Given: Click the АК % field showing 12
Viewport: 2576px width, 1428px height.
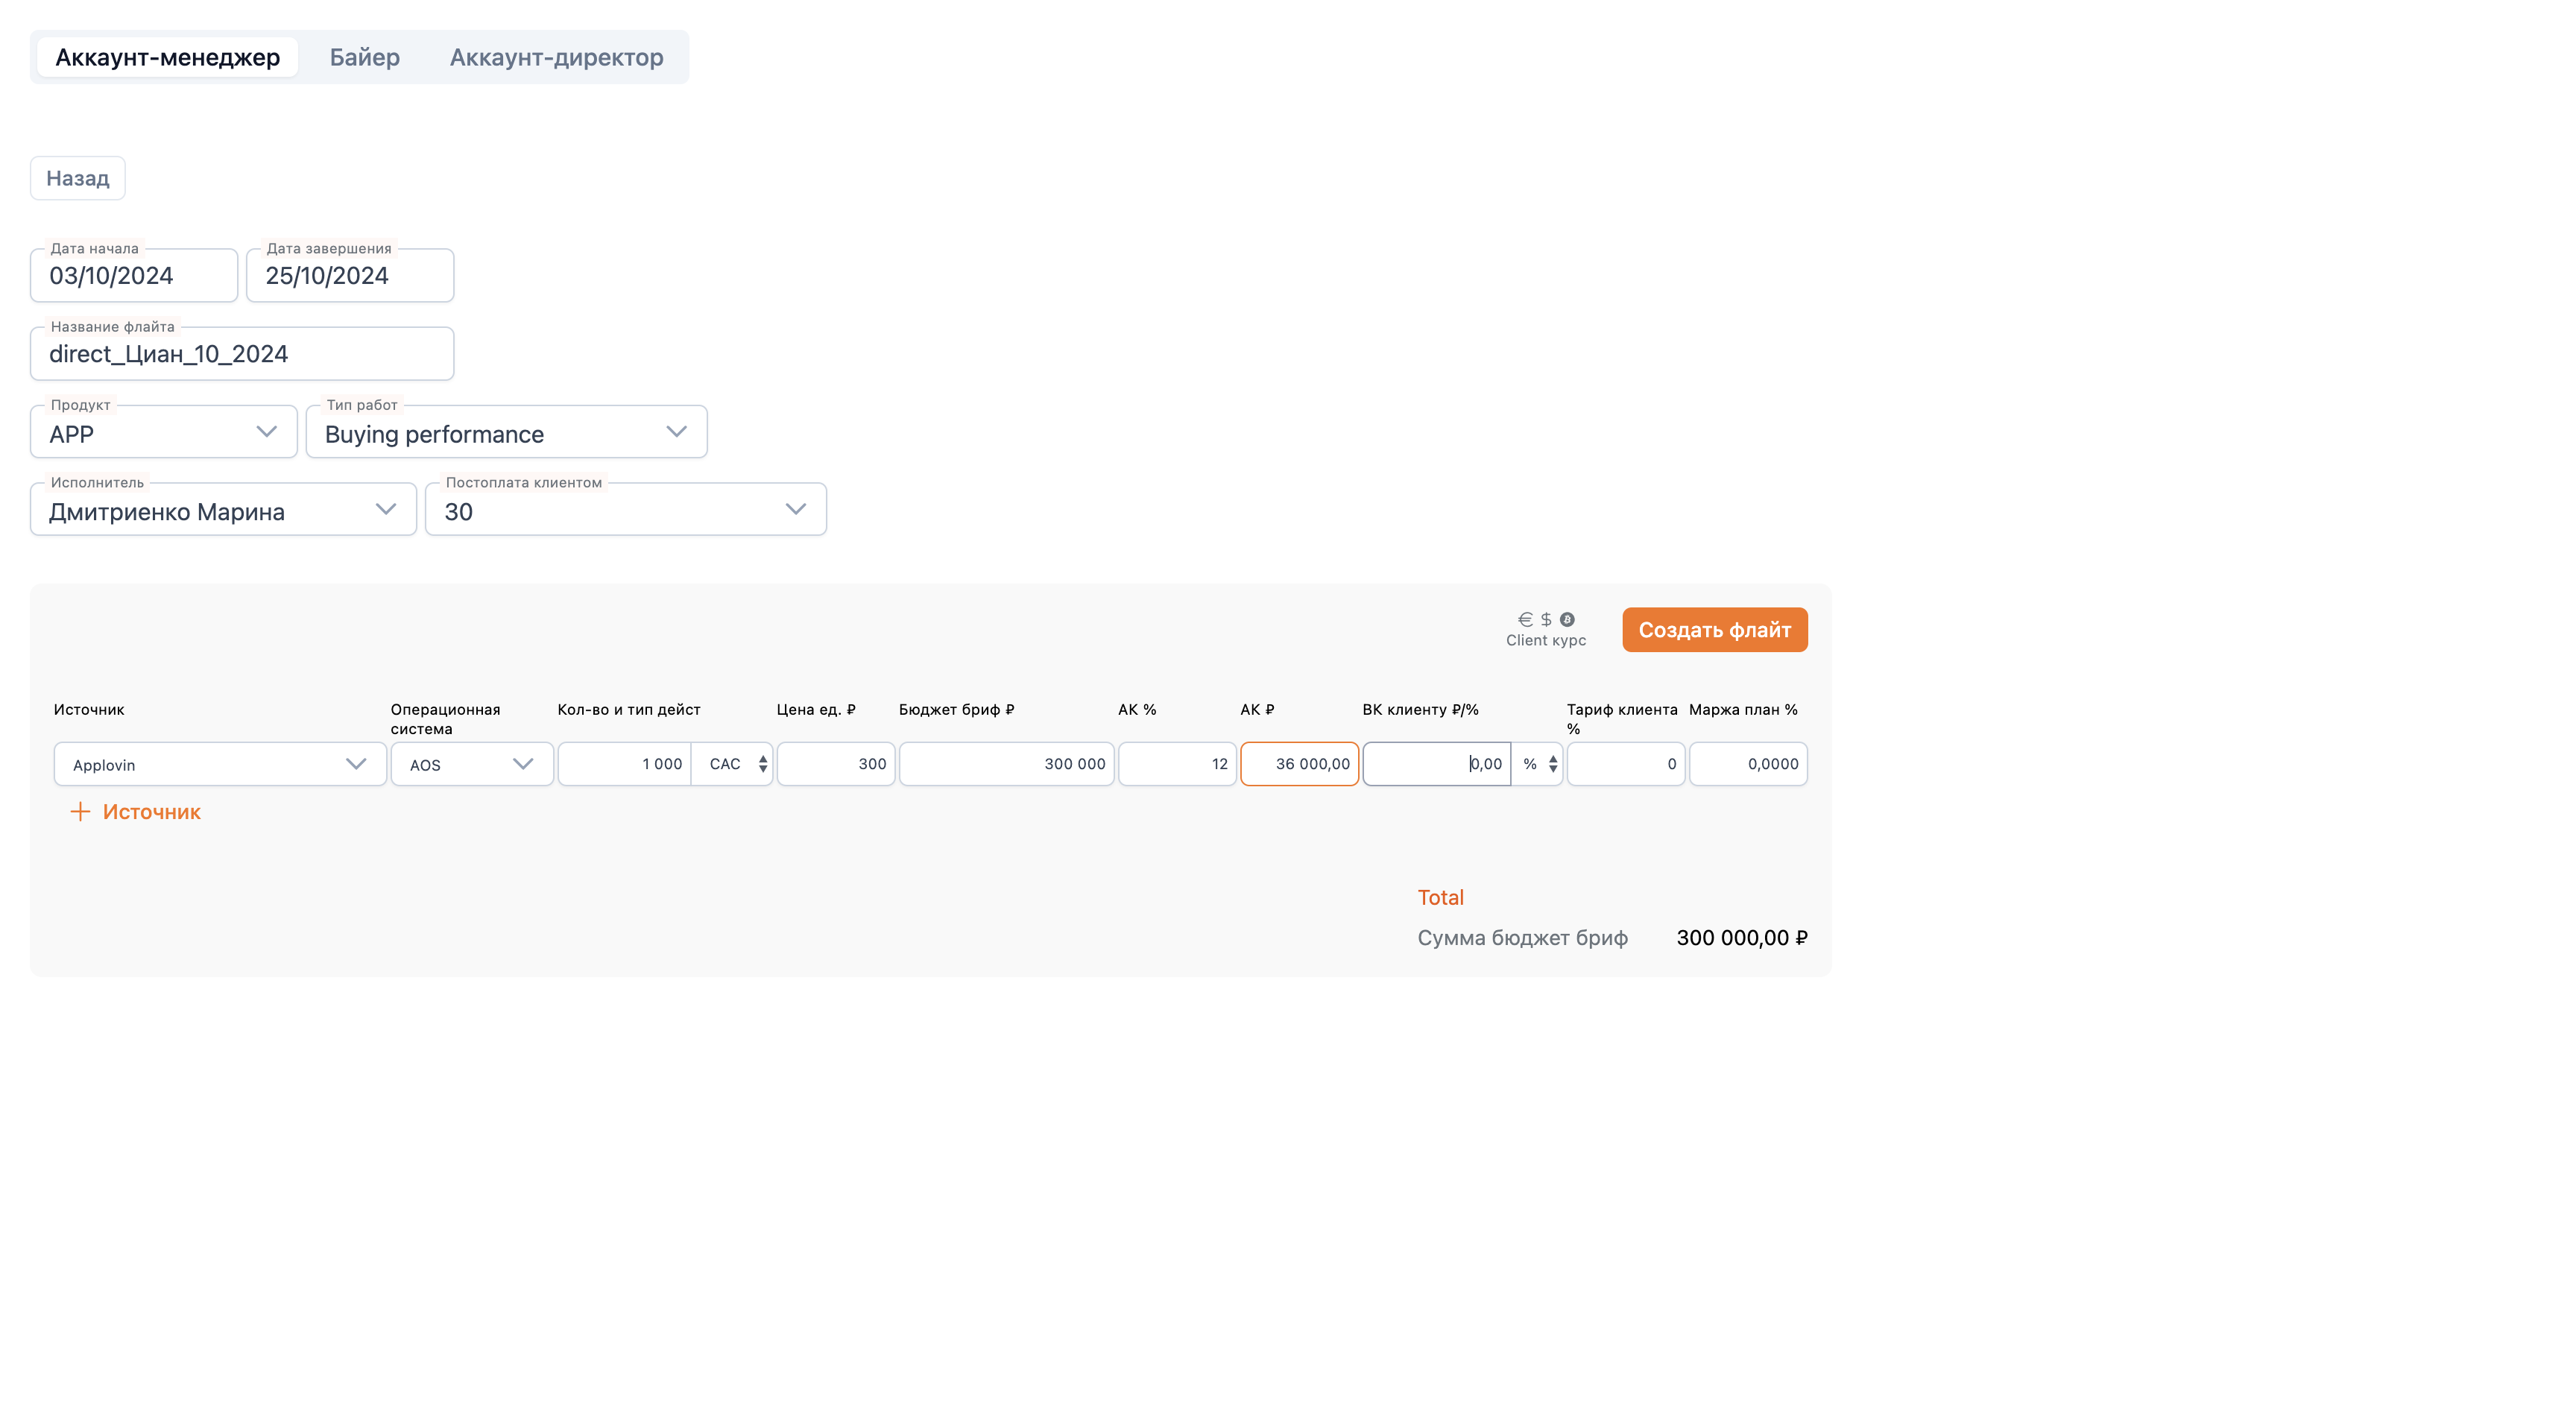Looking at the screenshot, I should point(1177,764).
